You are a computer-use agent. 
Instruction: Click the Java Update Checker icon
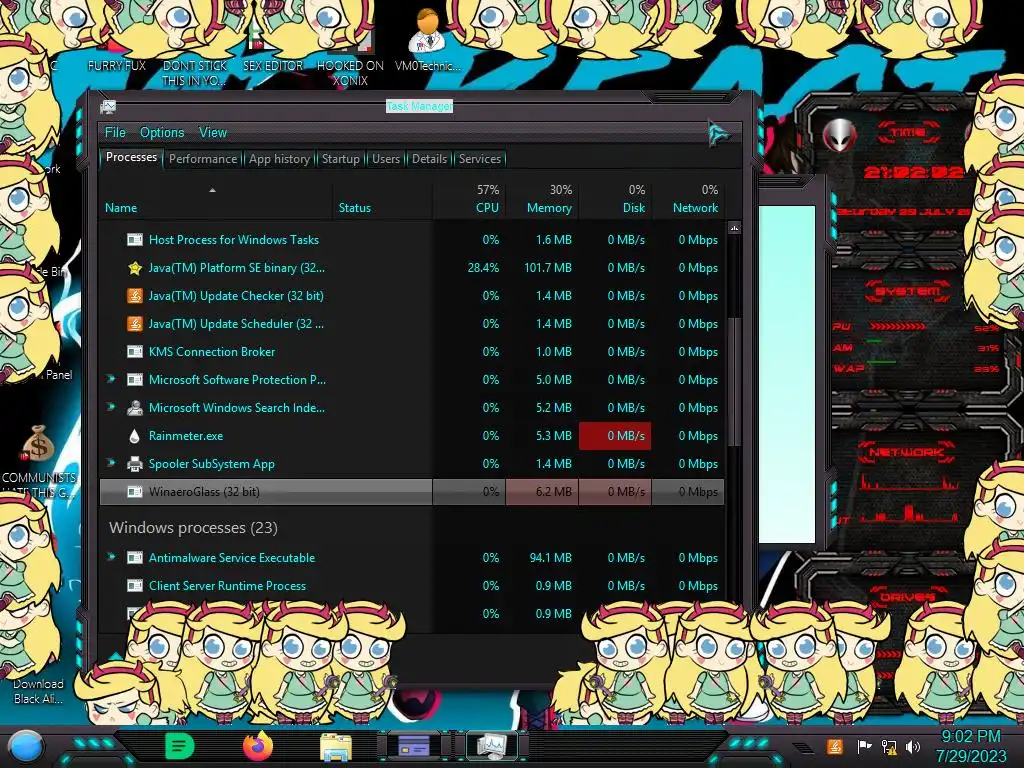pyautogui.click(x=135, y=296)
